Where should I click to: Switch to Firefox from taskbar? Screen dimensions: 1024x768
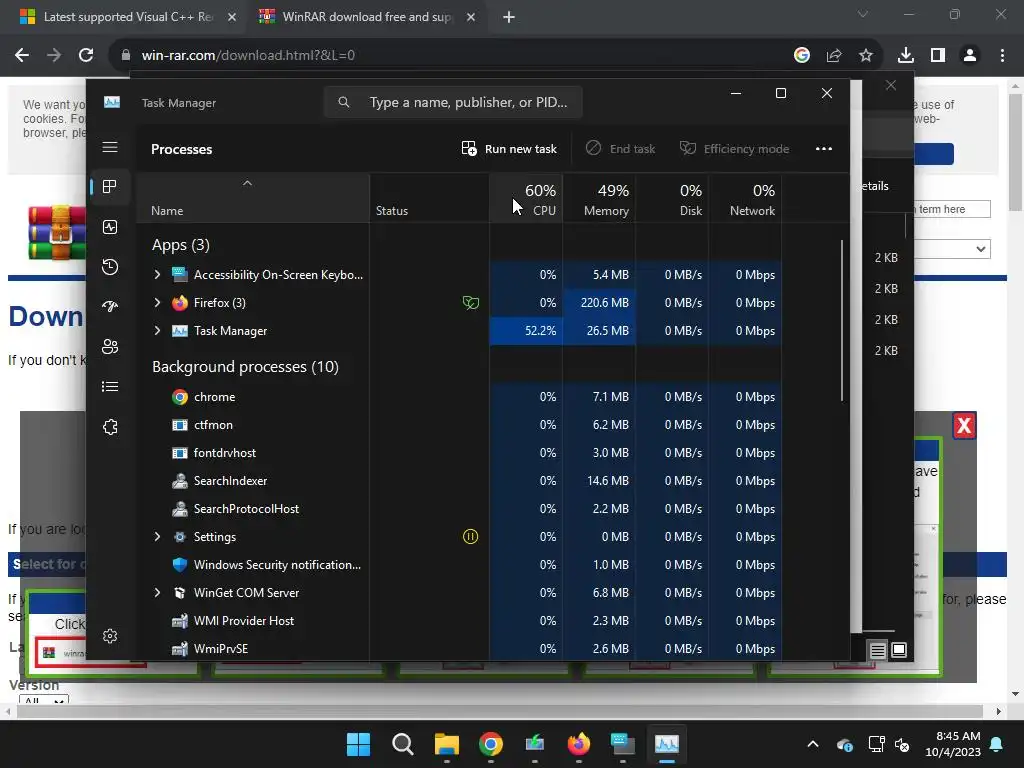coord(579,744)
